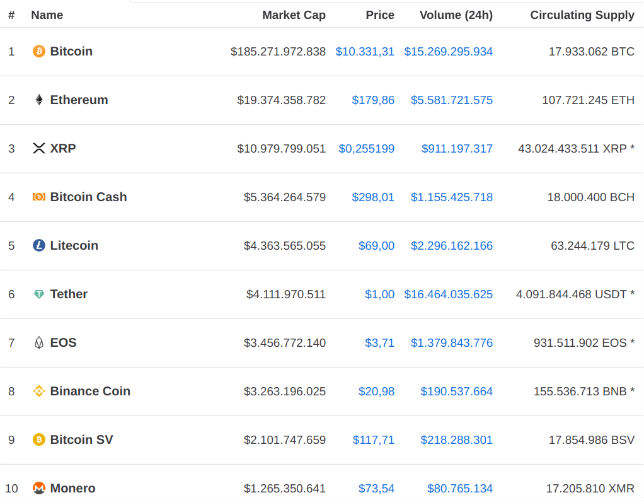644x500 pixels.
Task: Select supply 4.091.844.468 USDT
Action: tap(571, 294)
